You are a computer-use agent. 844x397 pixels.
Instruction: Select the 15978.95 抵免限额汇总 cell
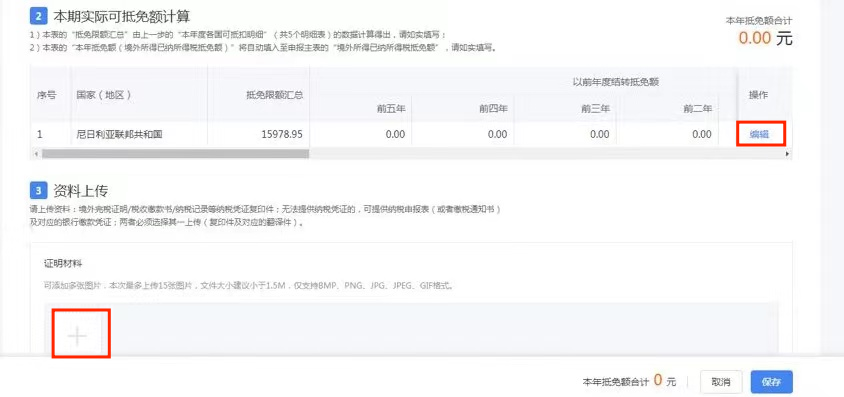258,134
